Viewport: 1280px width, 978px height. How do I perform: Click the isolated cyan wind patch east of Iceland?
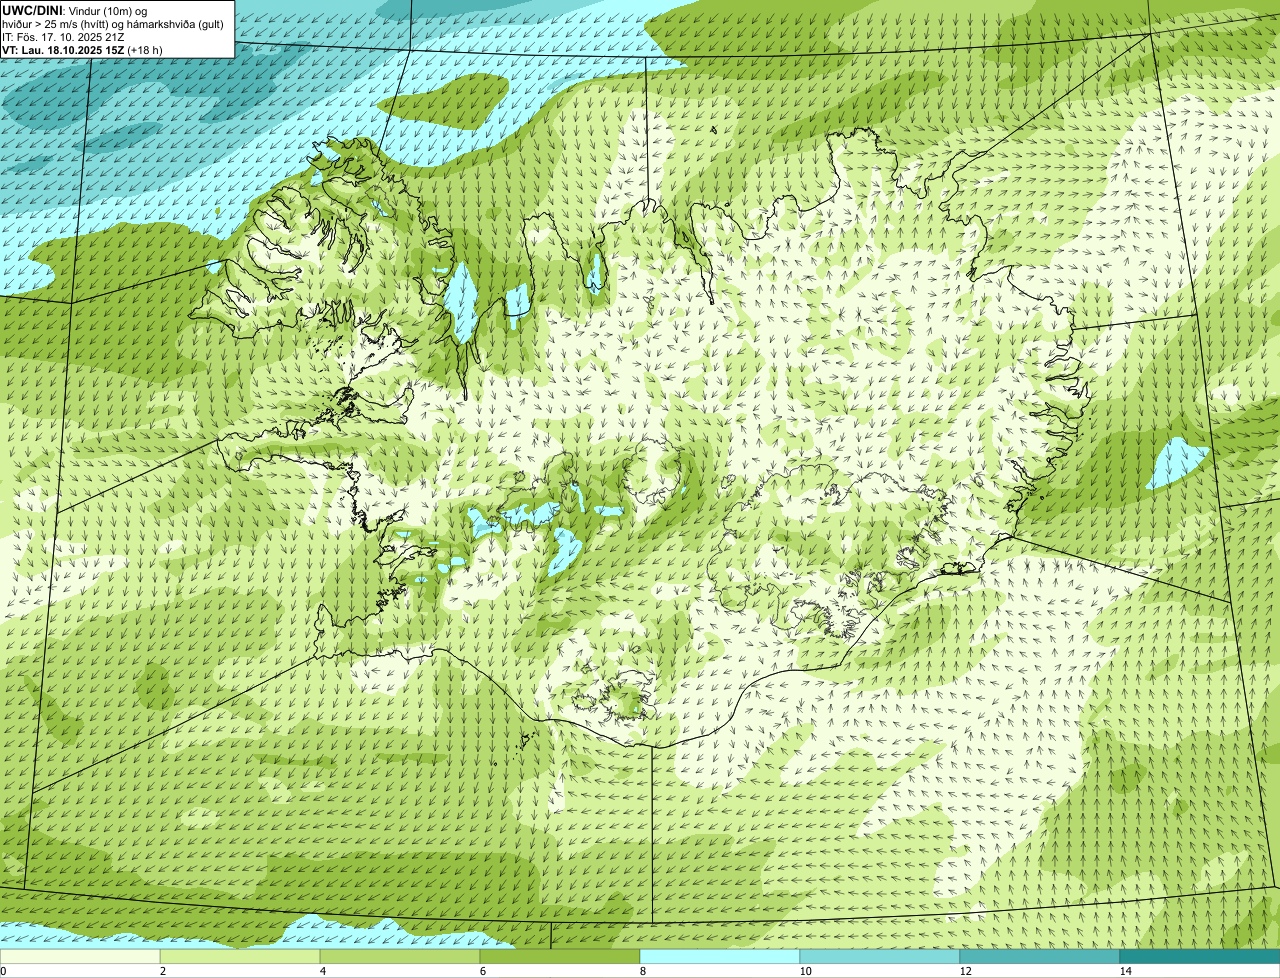[1176, 463]
